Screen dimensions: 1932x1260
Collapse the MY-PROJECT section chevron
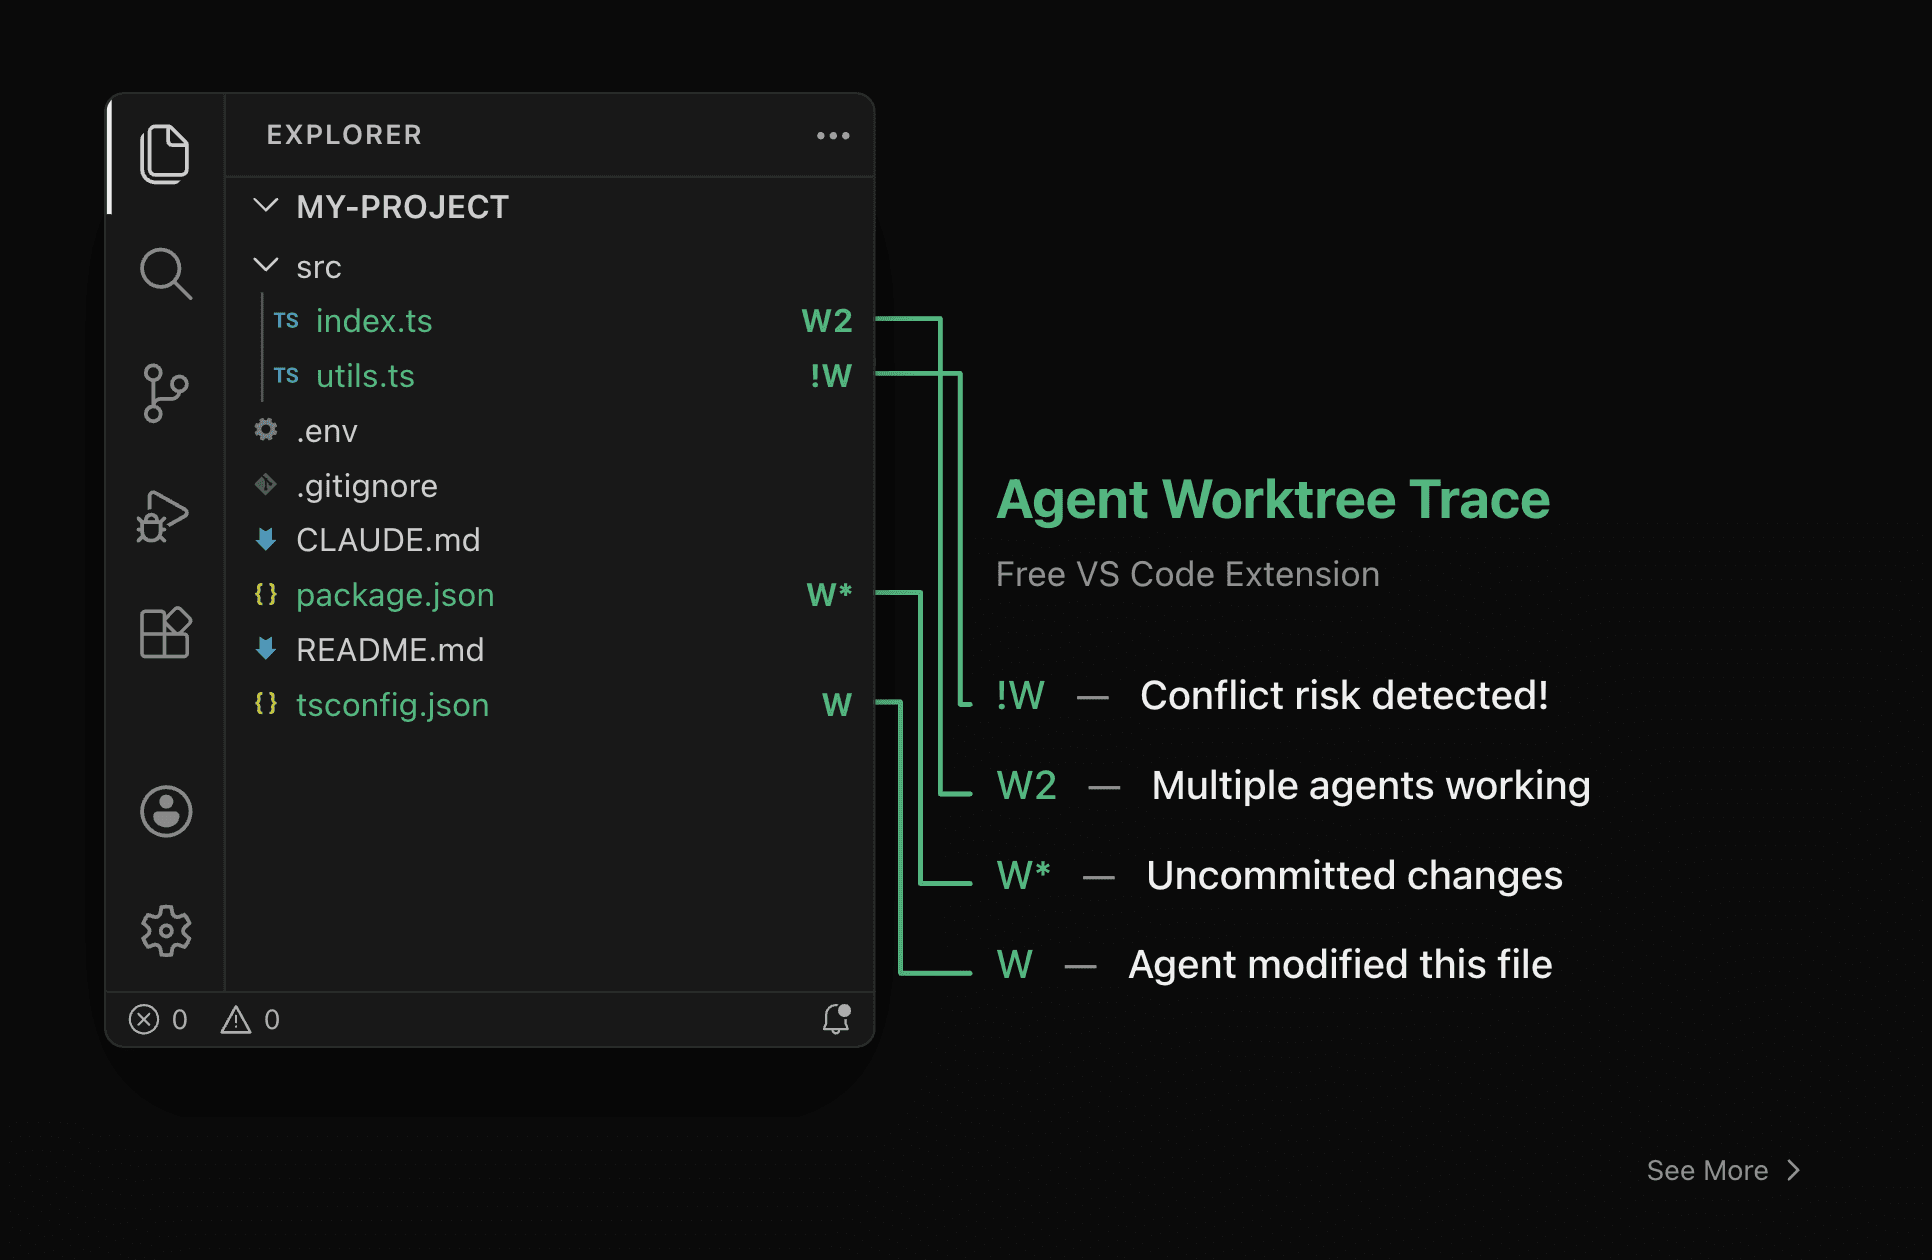tap(266, 206)
